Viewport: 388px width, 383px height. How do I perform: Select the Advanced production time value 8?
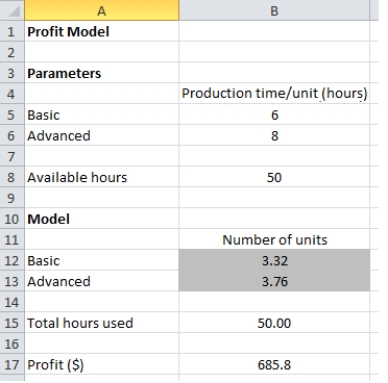click(x=274, y=135)
